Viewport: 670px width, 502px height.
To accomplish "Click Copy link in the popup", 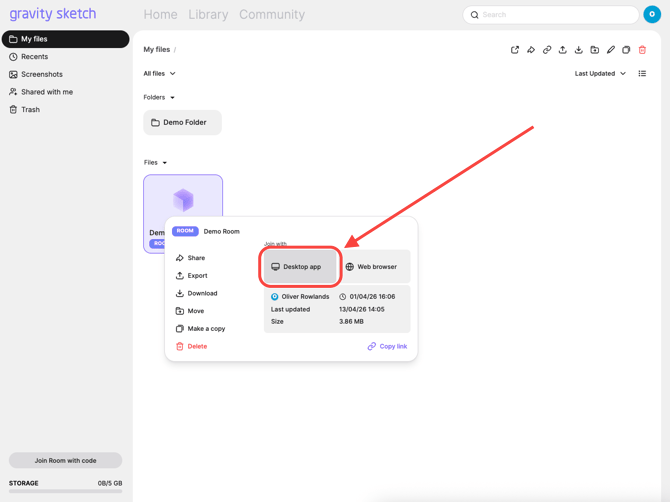I will click(387, 346).
